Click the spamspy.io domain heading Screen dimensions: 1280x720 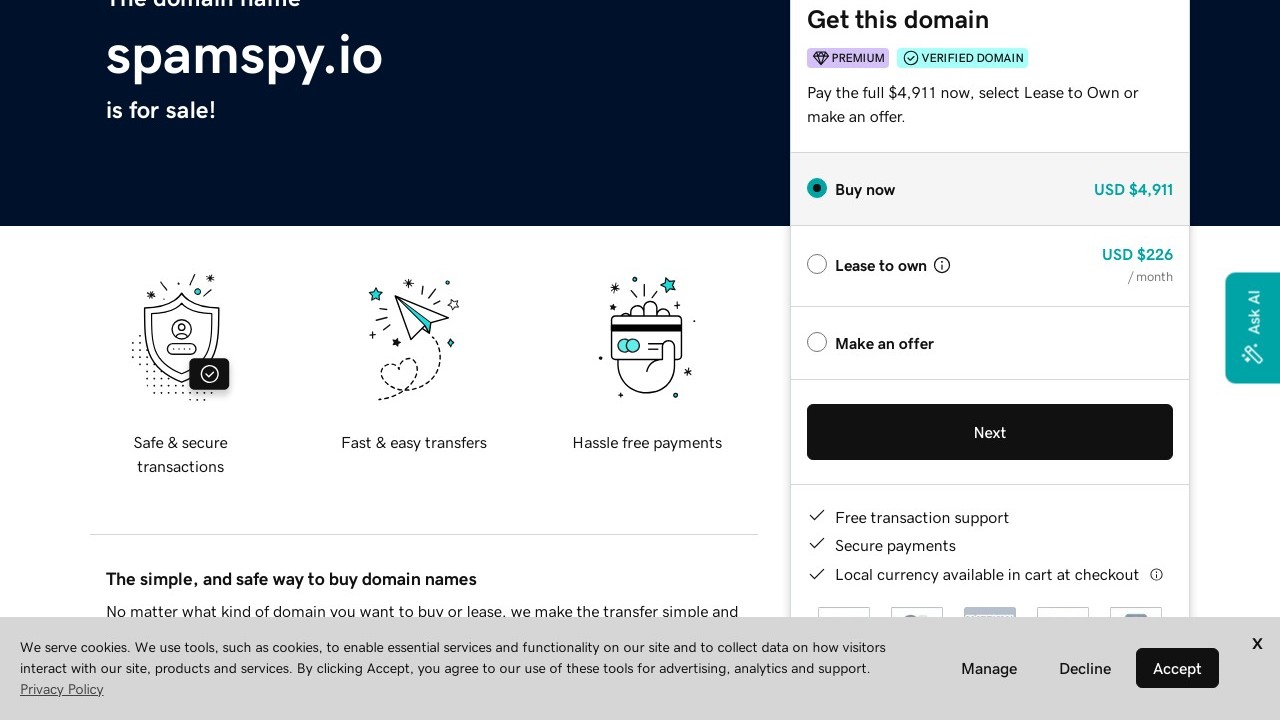pos(244,56)
